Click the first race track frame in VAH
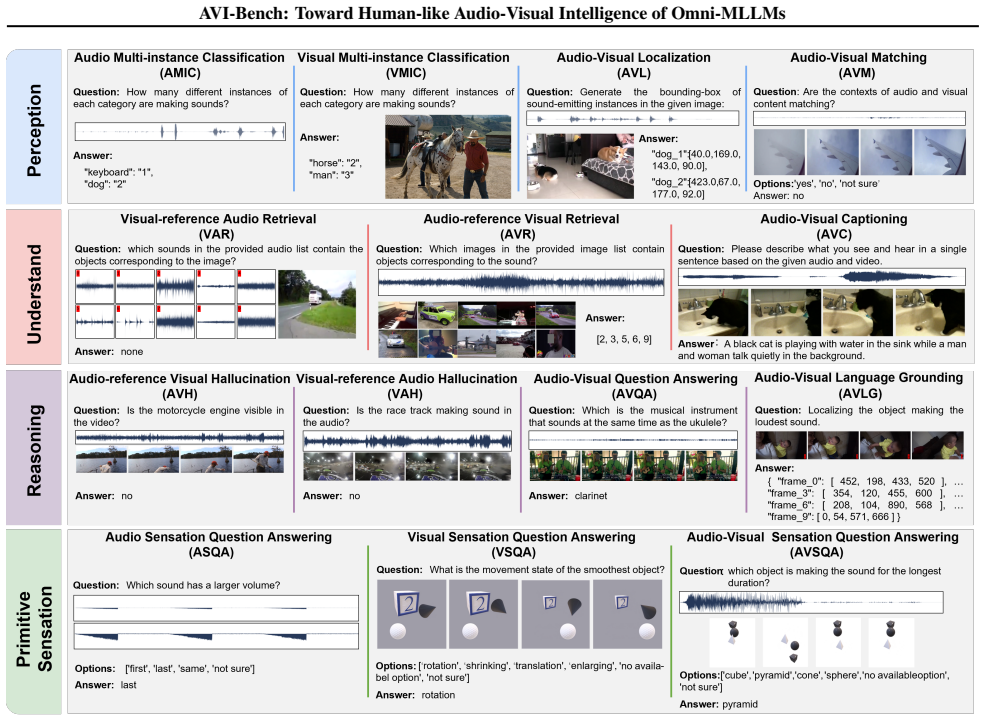Image resolution: width=985 pixels, height=721 pixels. (x=329, y=467)
